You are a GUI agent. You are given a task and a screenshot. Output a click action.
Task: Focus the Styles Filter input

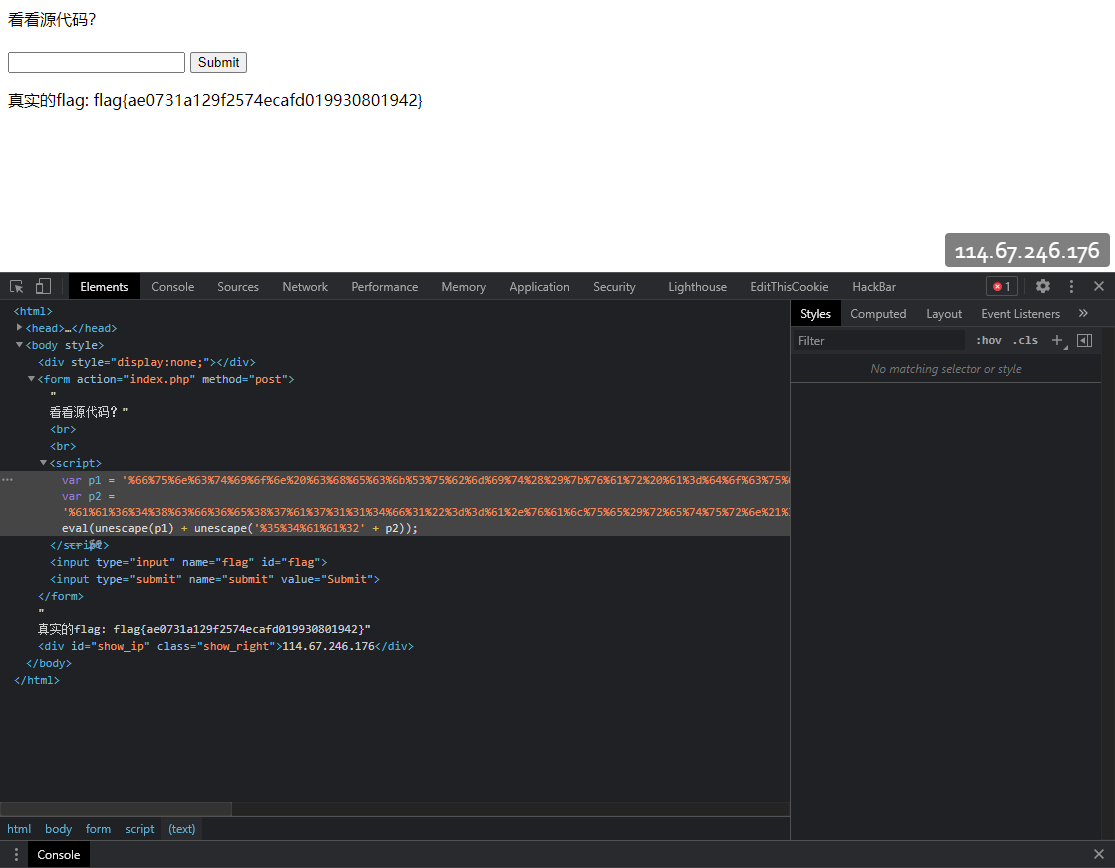(880, 341)
